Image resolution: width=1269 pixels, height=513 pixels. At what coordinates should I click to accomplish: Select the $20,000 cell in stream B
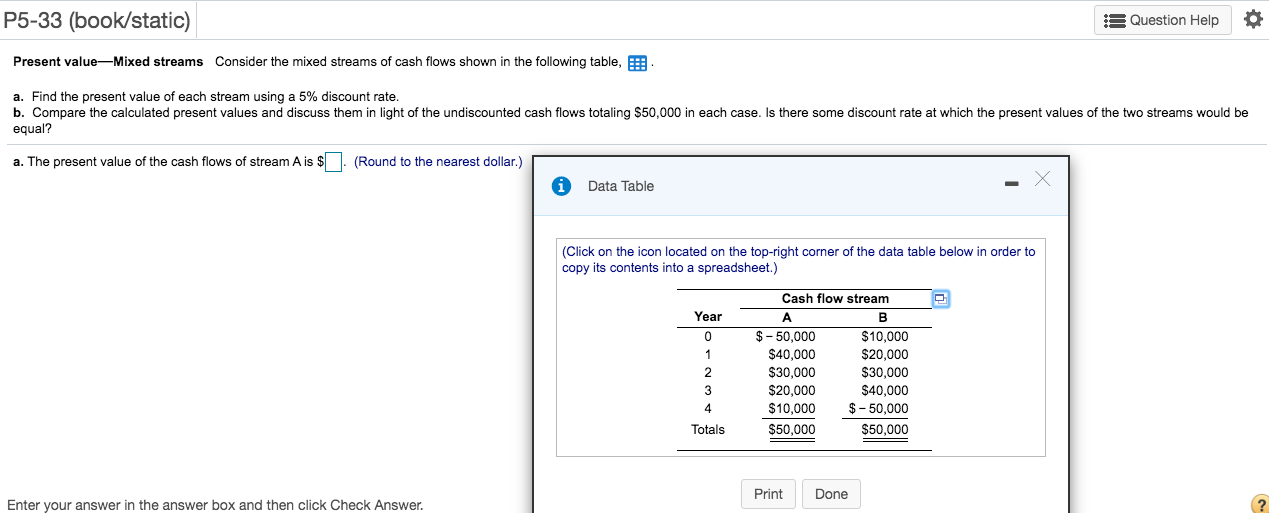(884, 354)
